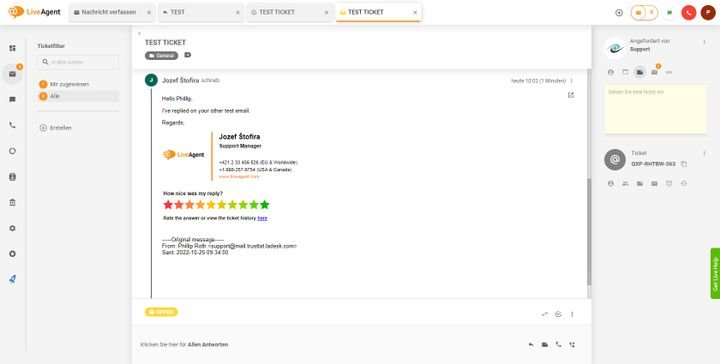Viewport: 720px width, 364px height.
Task: Open the knowledge base building icon
Action: (12, 202)
